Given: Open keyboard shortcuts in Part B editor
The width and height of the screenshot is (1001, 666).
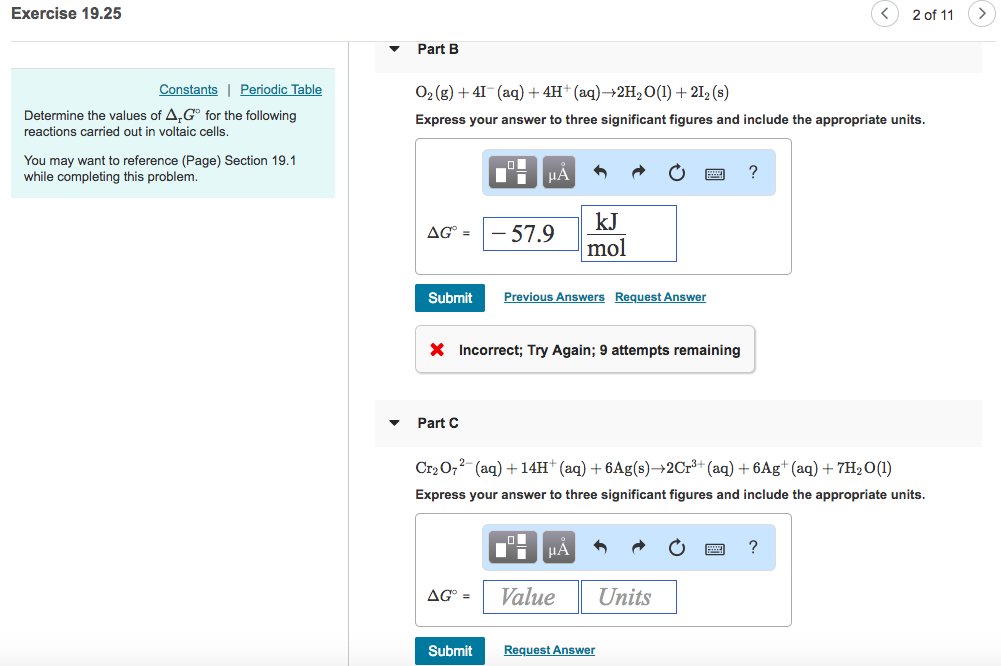Looking at the screenshot, I should coord(714,171).
